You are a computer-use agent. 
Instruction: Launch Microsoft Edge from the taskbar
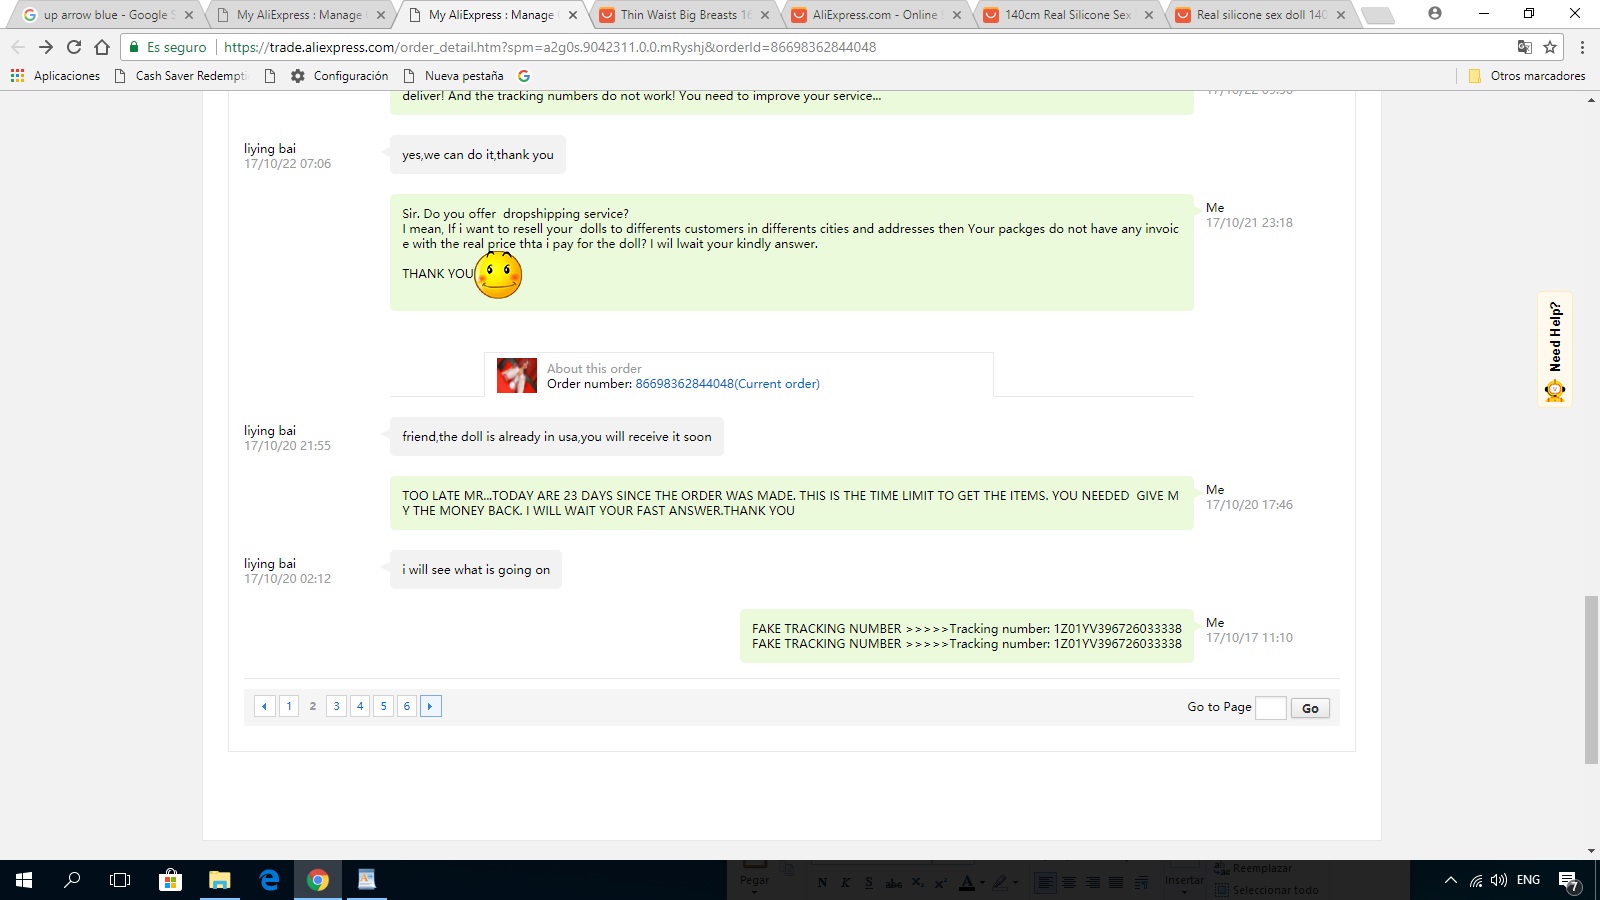click(269, 880)
